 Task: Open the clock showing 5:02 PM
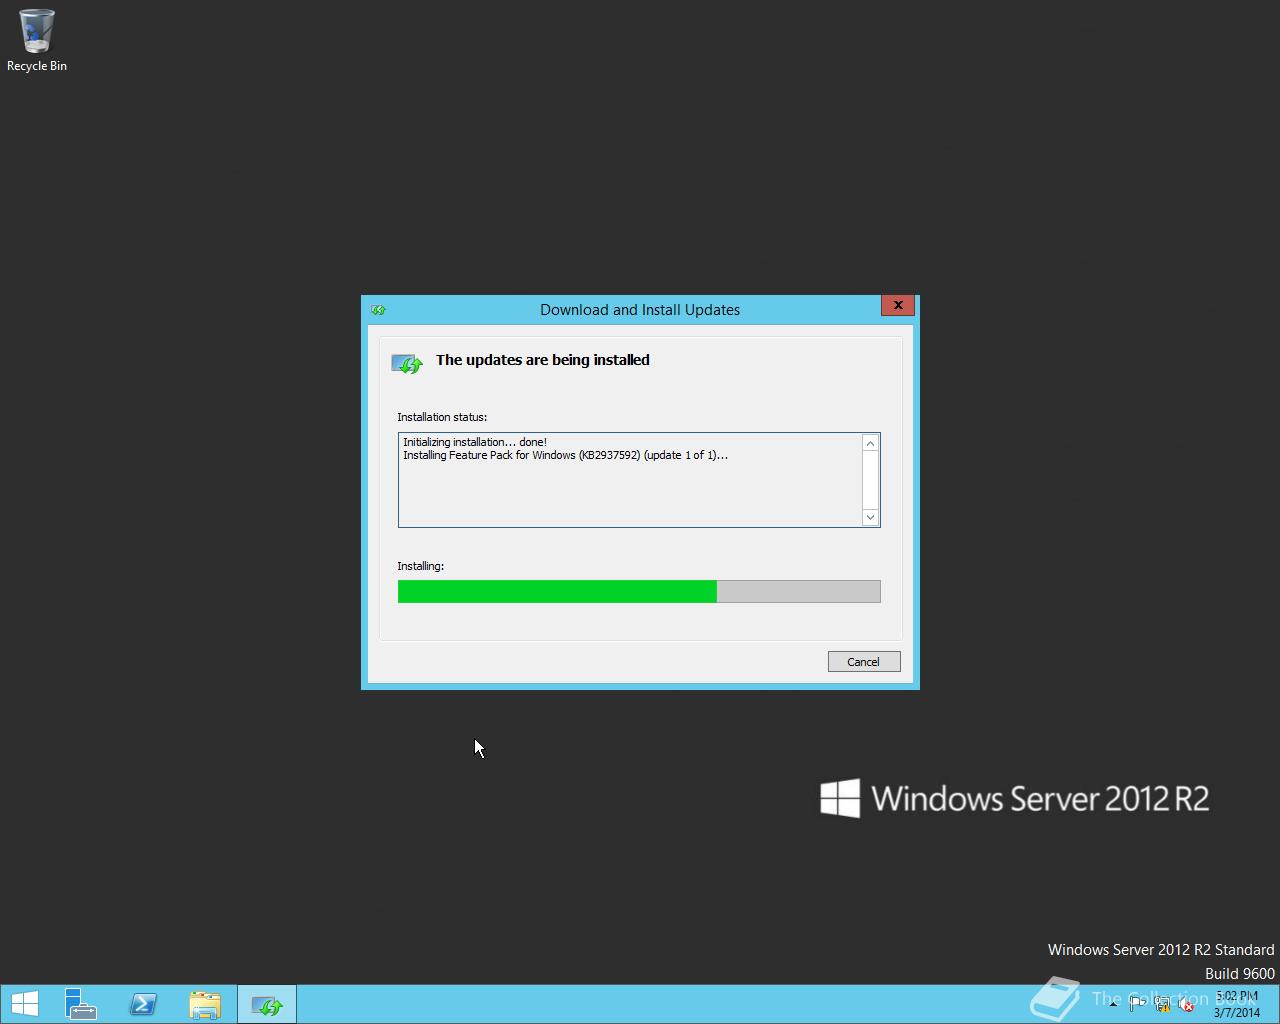point(1238,1004)
